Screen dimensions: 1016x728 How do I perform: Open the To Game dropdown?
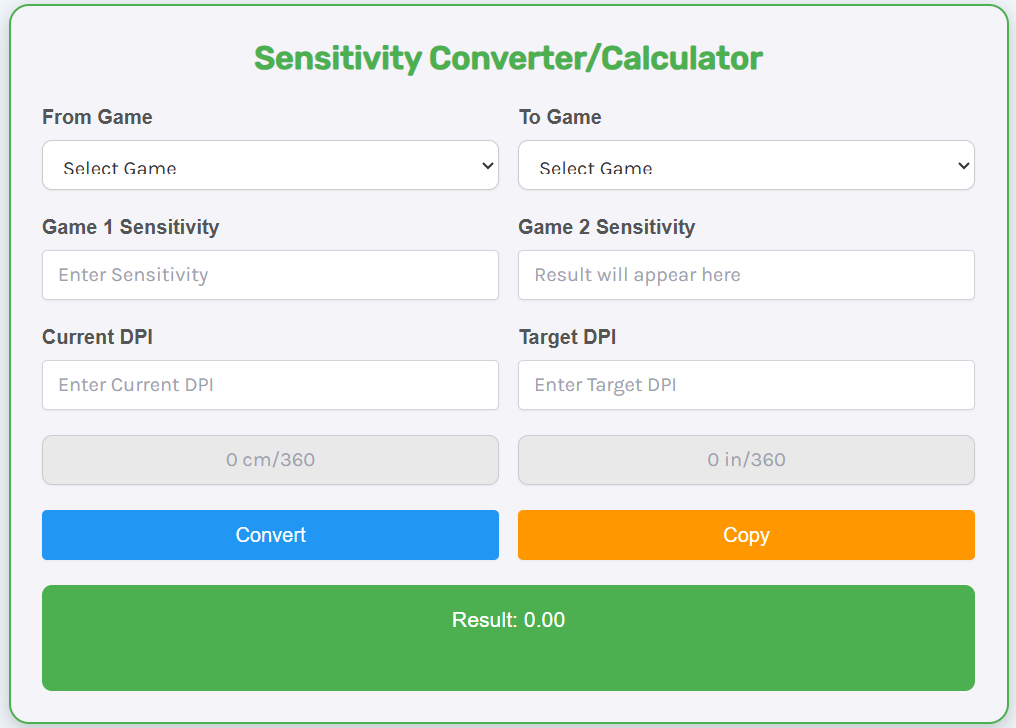click(746, 165)
